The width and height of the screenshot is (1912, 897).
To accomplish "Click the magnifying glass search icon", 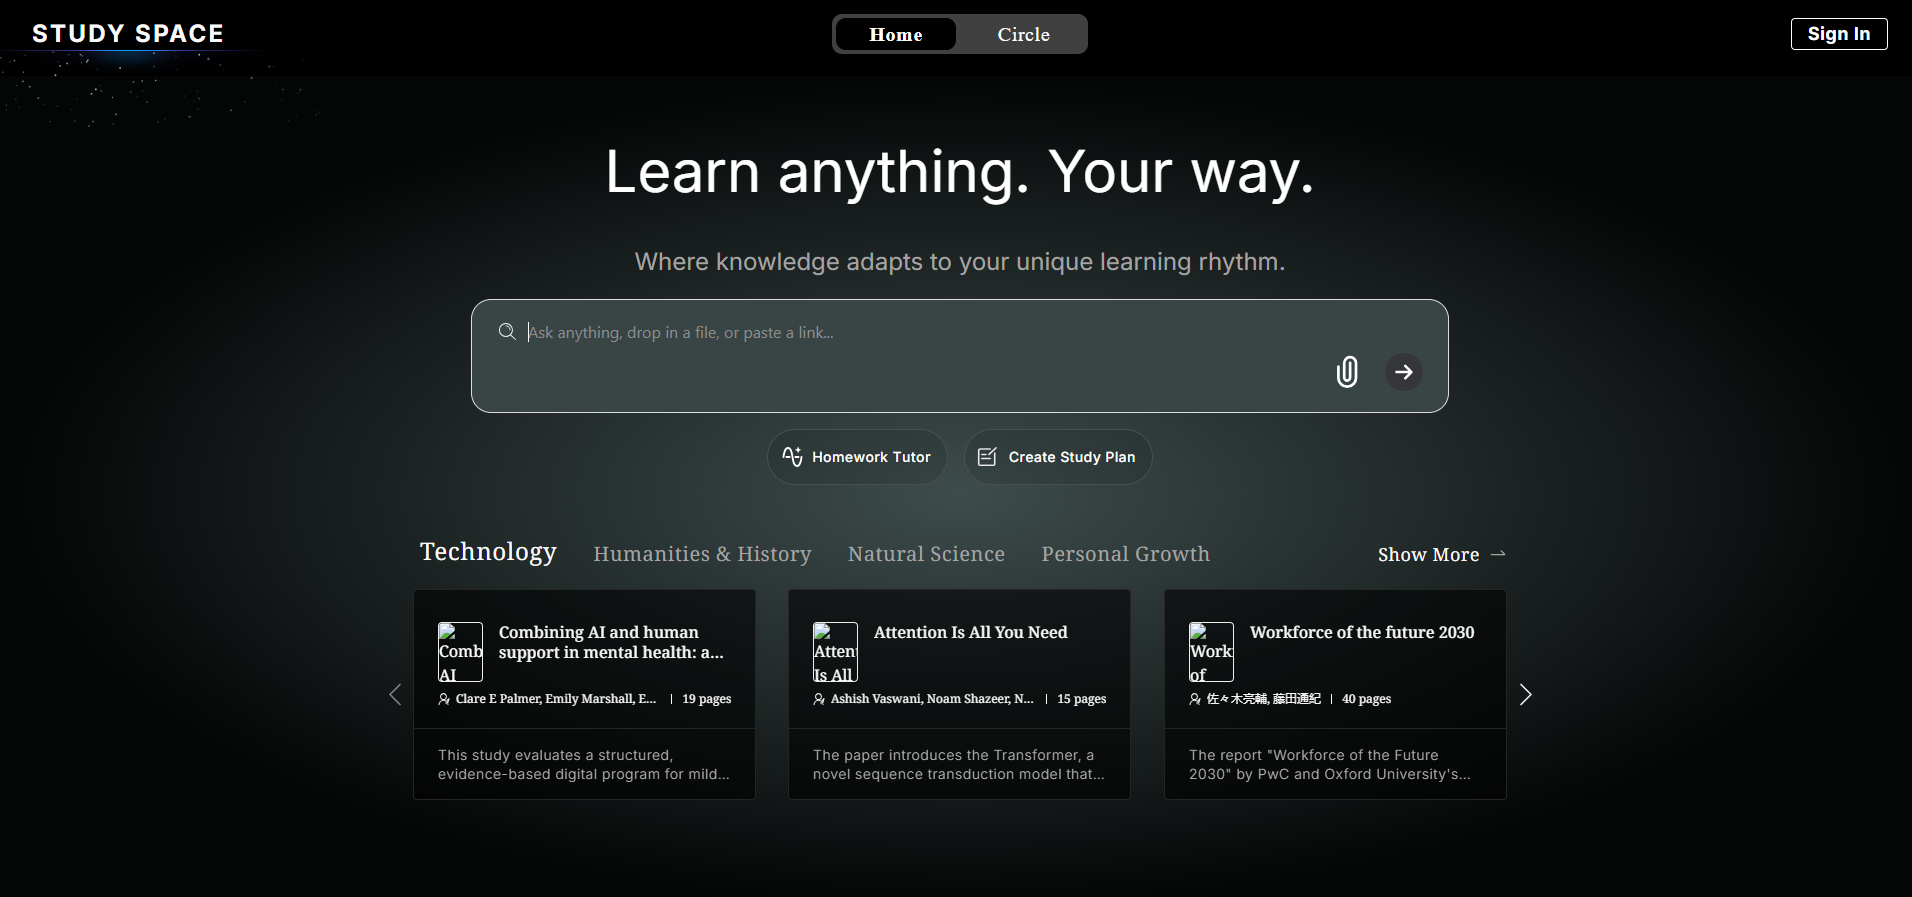I will click(507, 332).
